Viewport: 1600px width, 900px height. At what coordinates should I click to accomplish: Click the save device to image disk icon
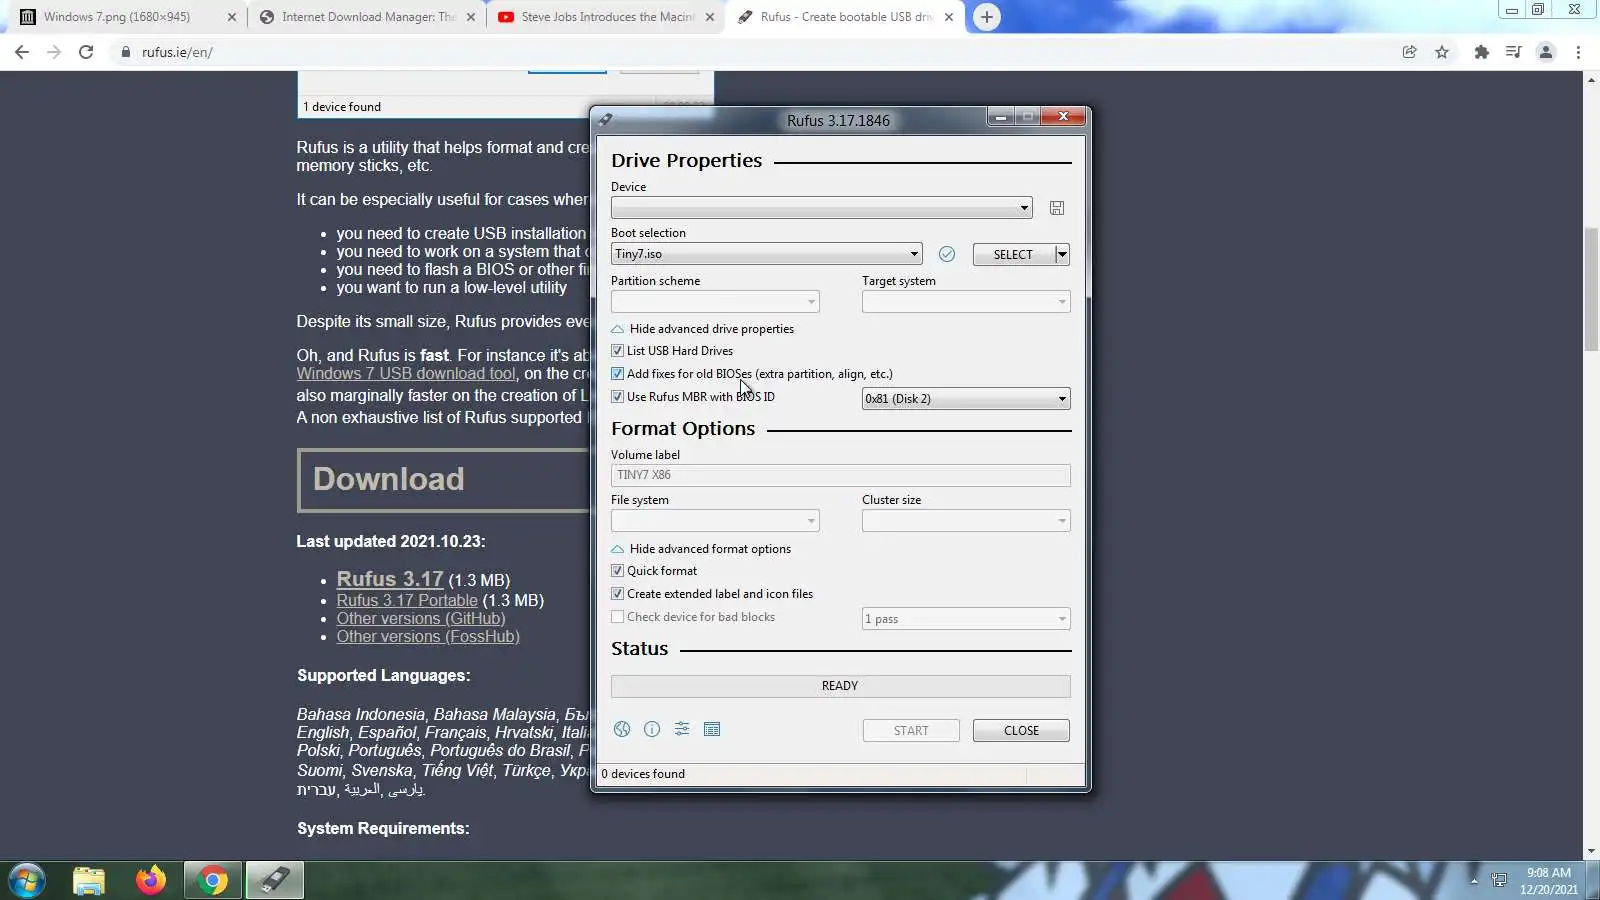pos(1057,208)
